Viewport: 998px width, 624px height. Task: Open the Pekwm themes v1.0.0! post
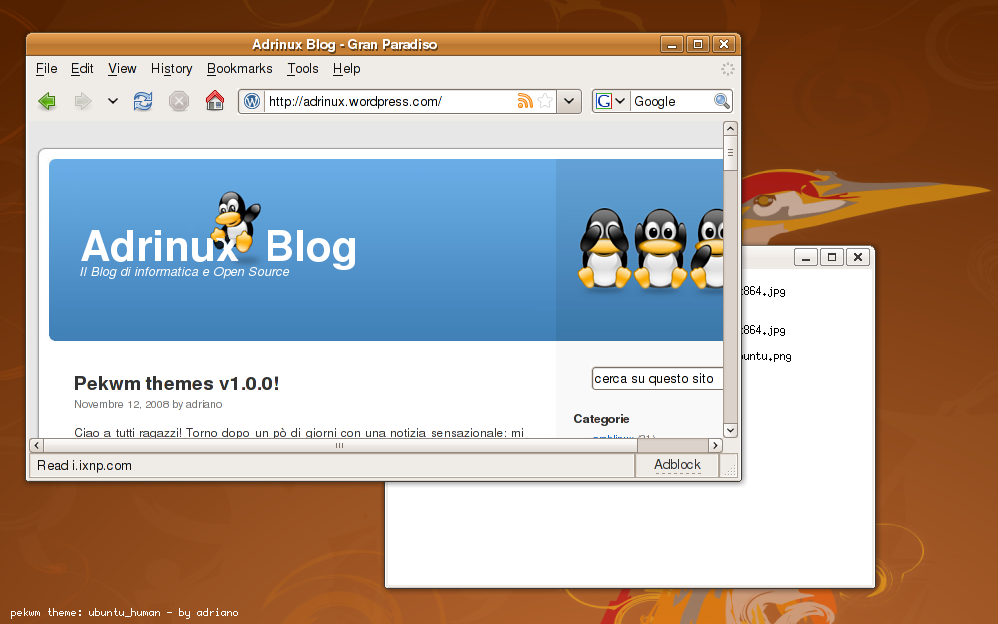point(176,383)
